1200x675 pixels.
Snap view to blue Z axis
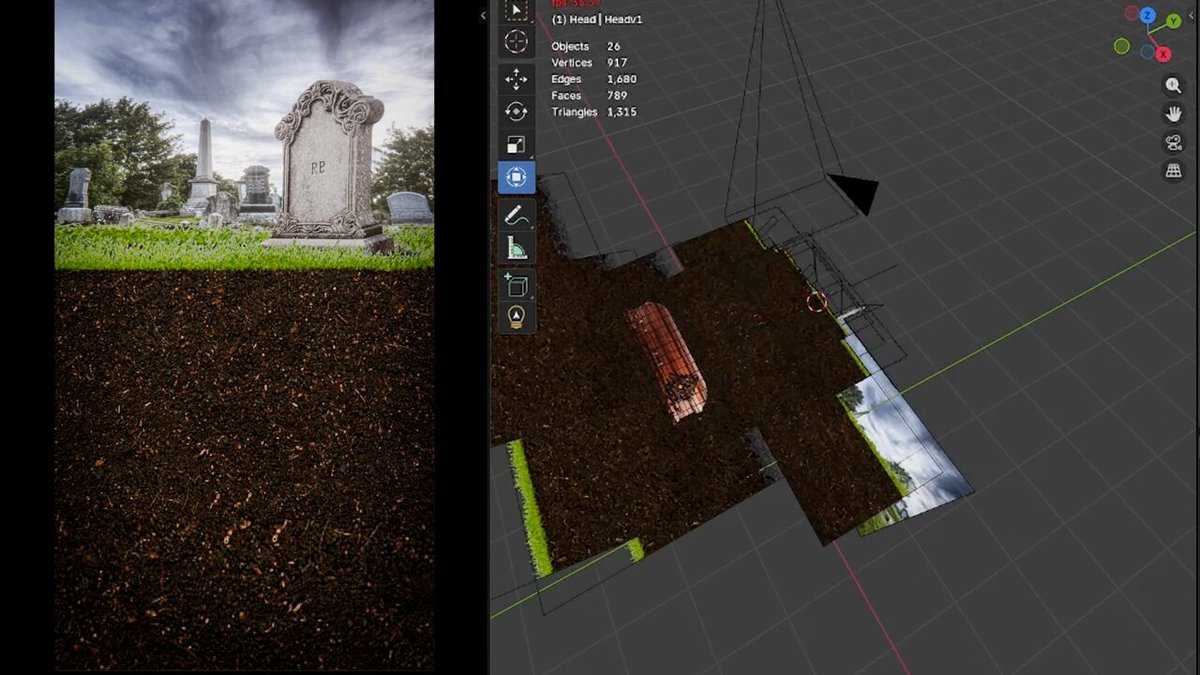[1148, 16]
